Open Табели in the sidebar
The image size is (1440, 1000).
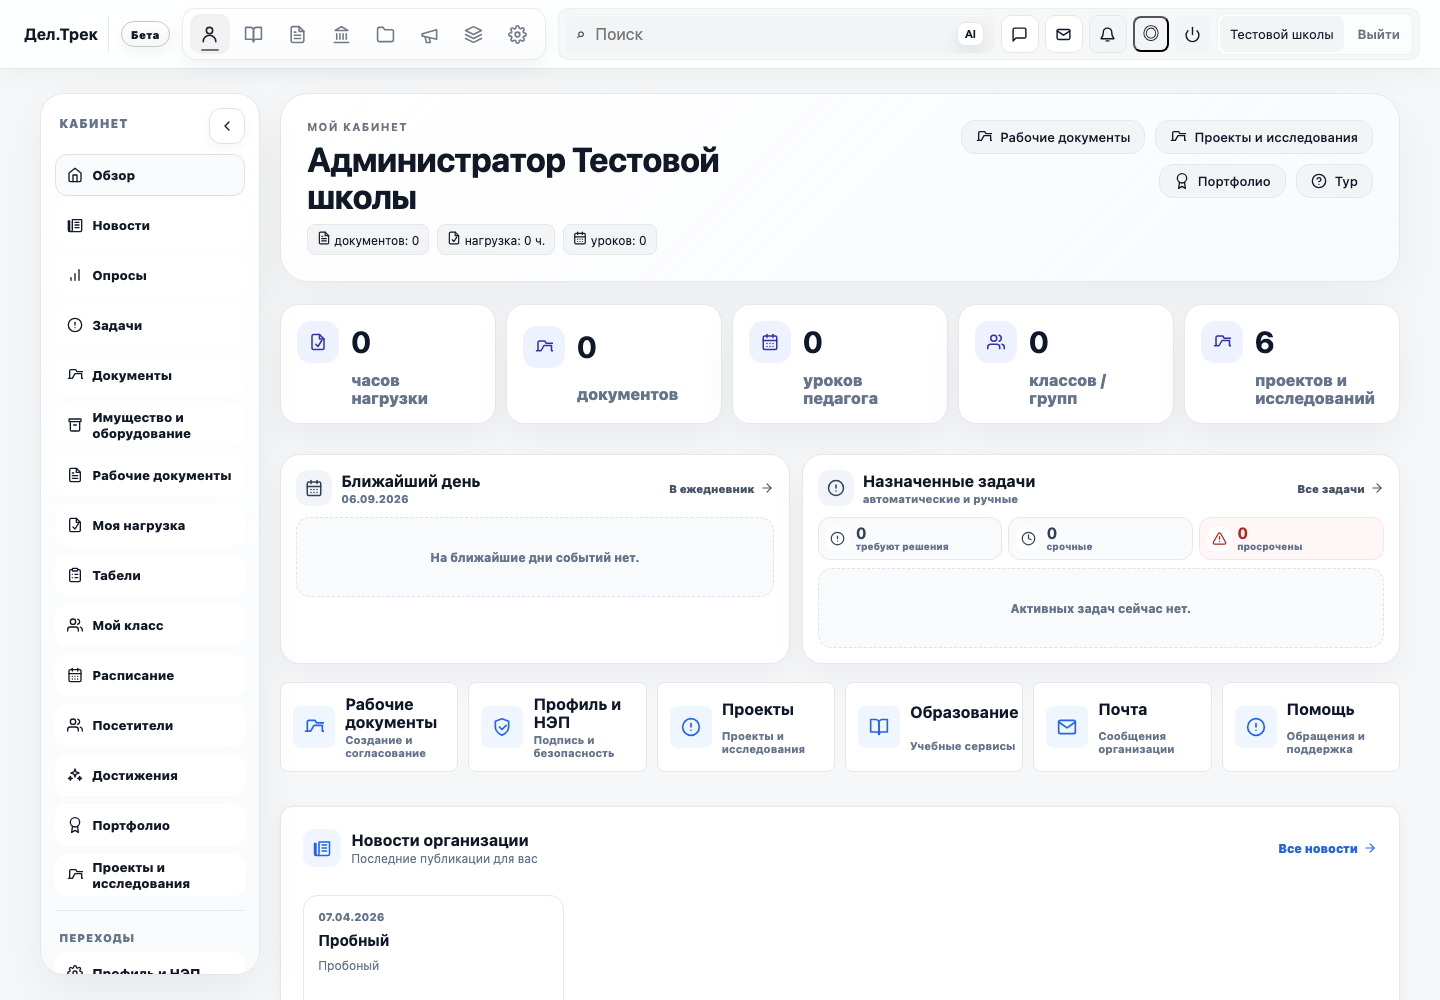click(150, 575)
